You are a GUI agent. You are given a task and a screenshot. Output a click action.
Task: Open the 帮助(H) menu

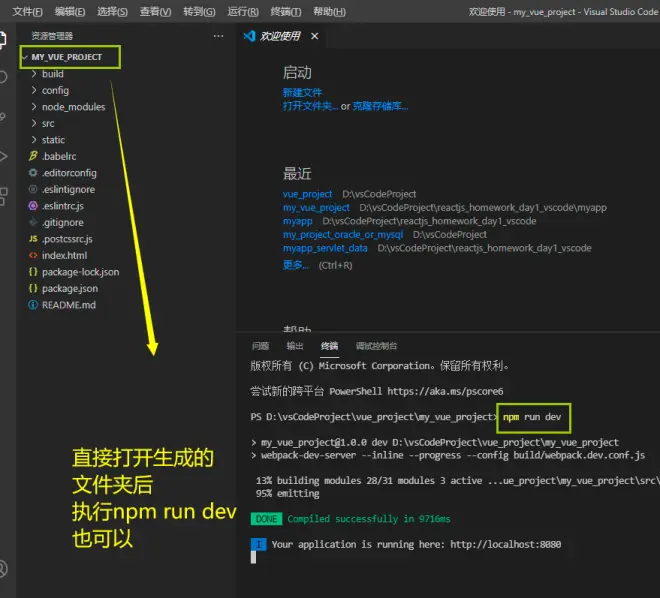(329, 11)
